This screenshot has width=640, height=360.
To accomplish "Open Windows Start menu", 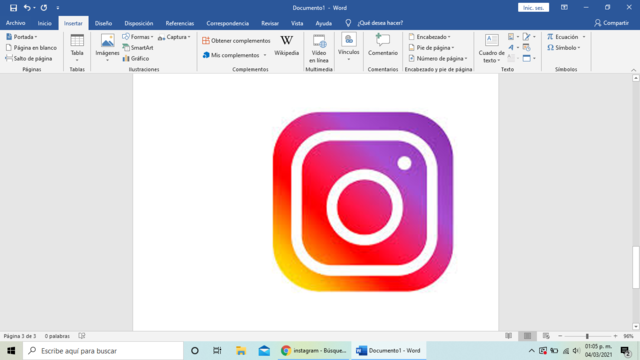I will click(x=11, y=351).
